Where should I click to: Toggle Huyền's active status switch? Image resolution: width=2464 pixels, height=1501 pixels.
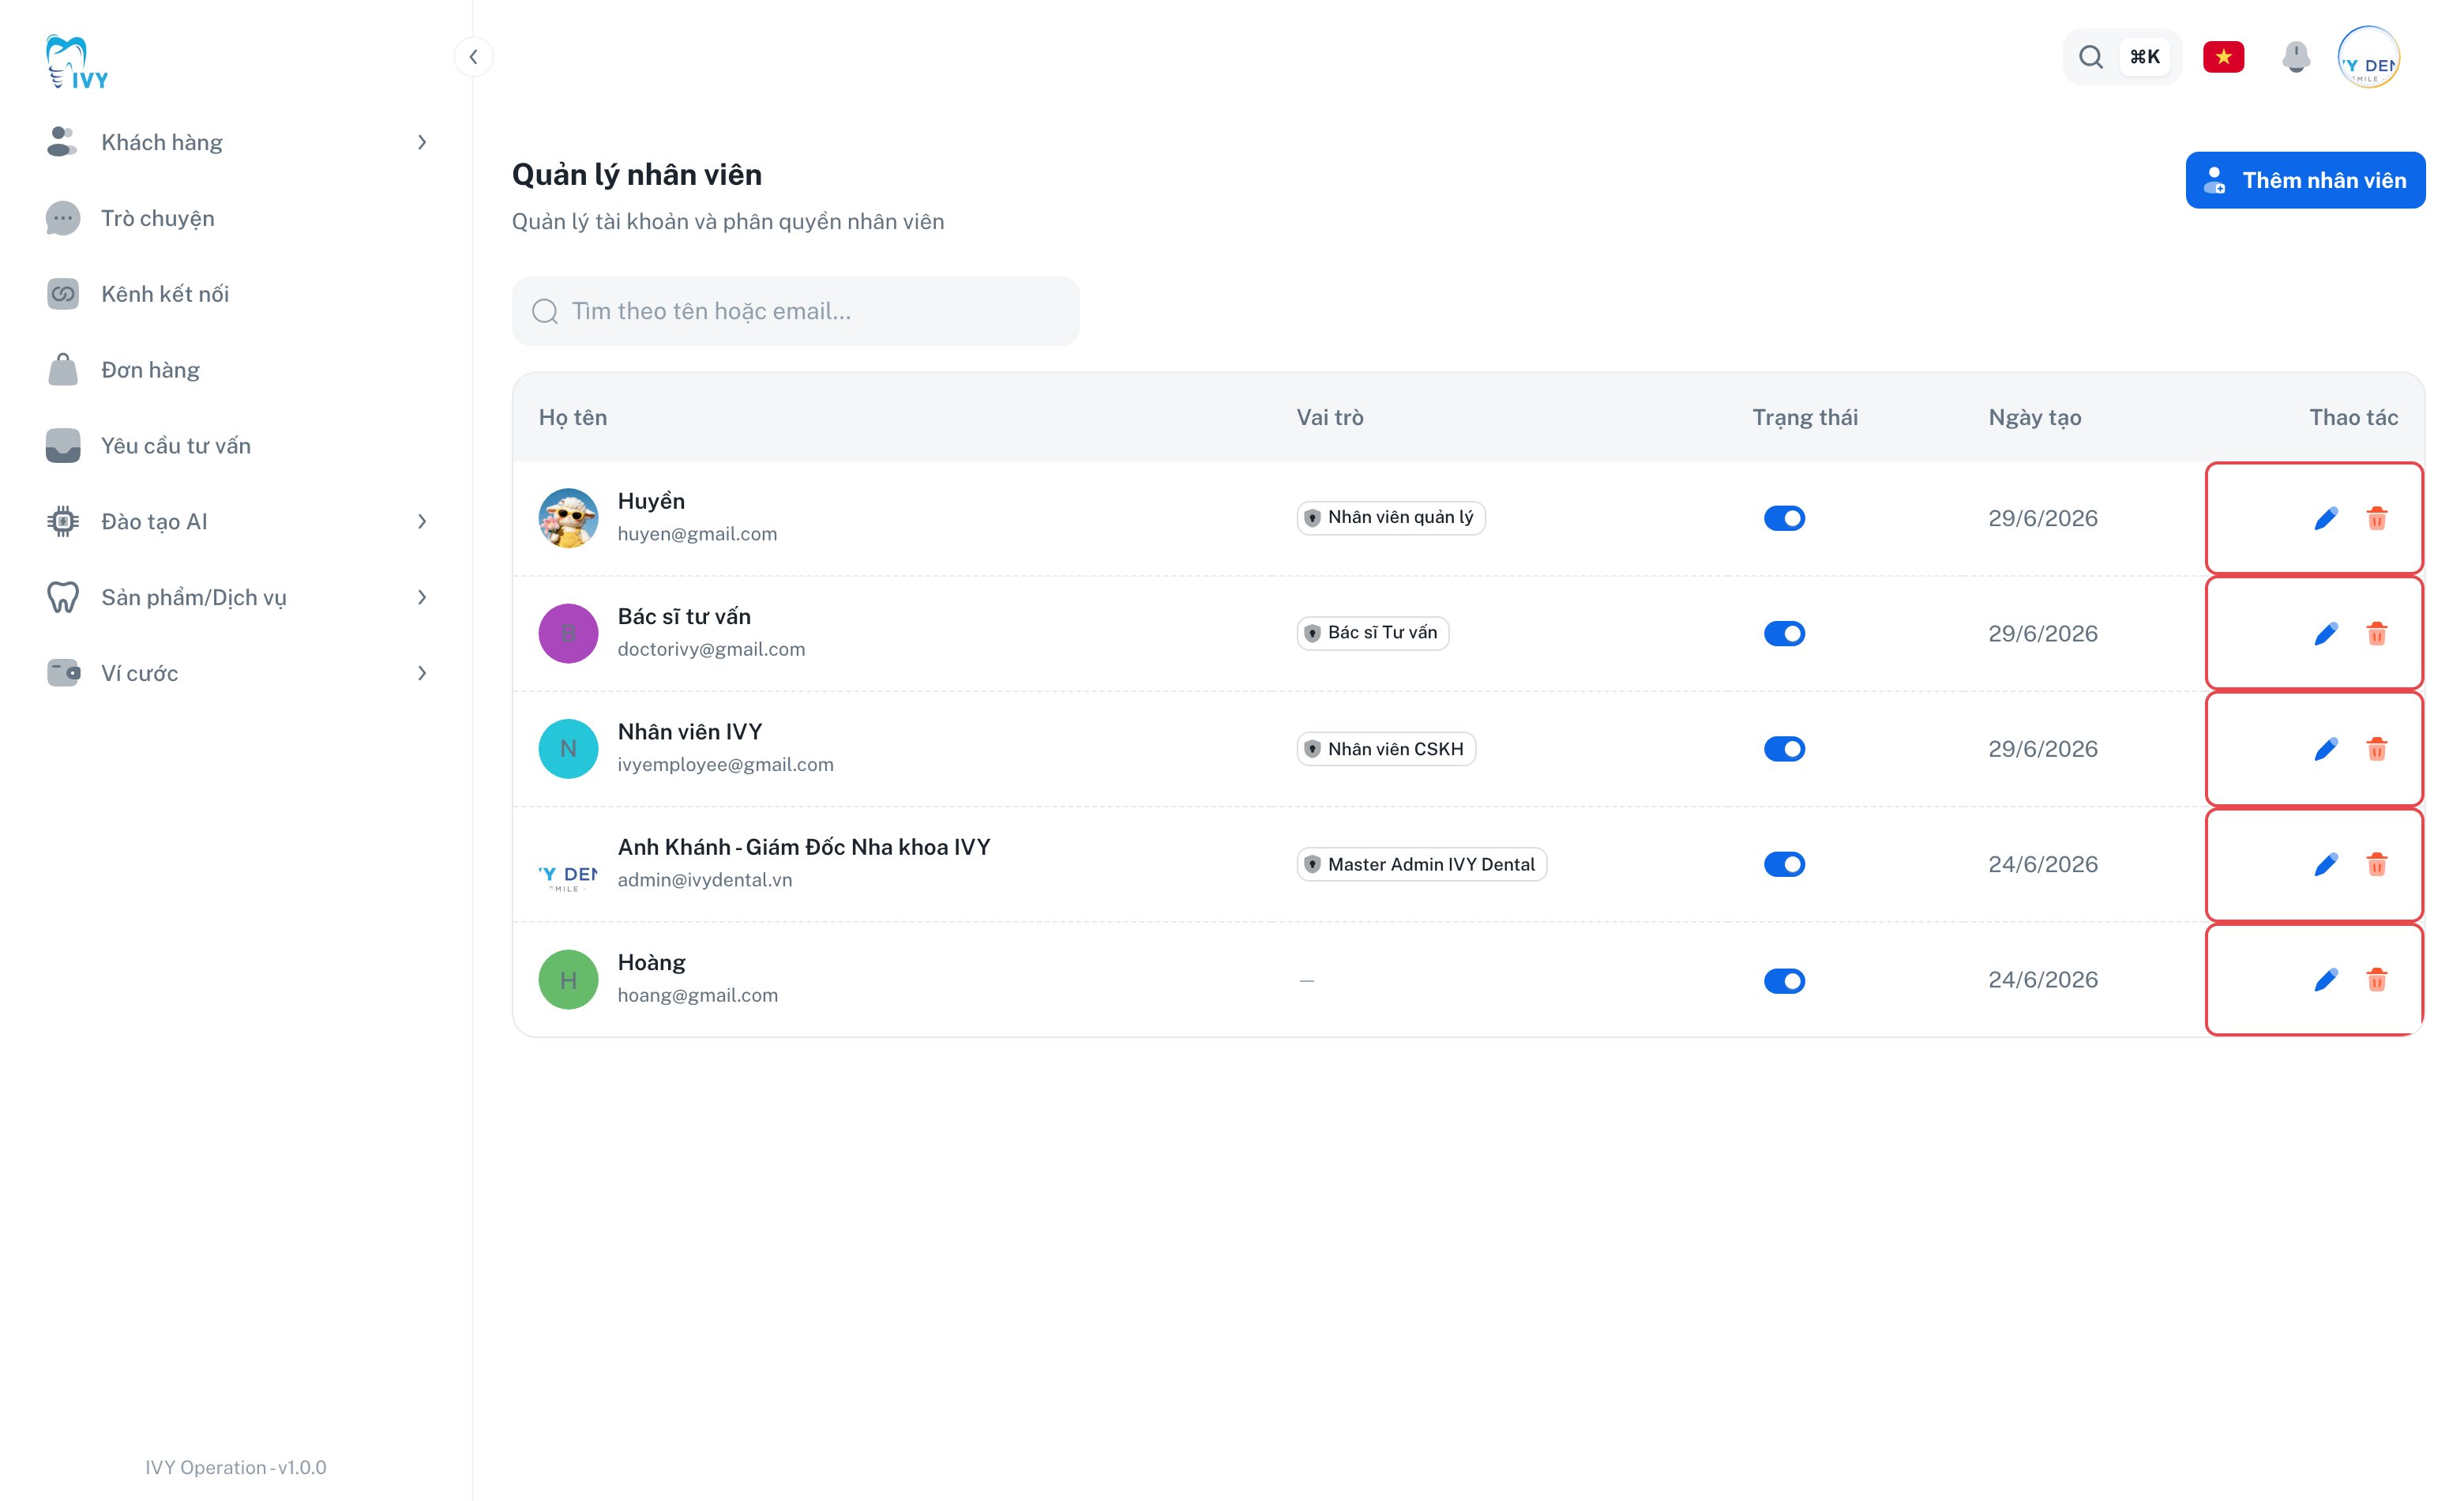coord(1784,518)
